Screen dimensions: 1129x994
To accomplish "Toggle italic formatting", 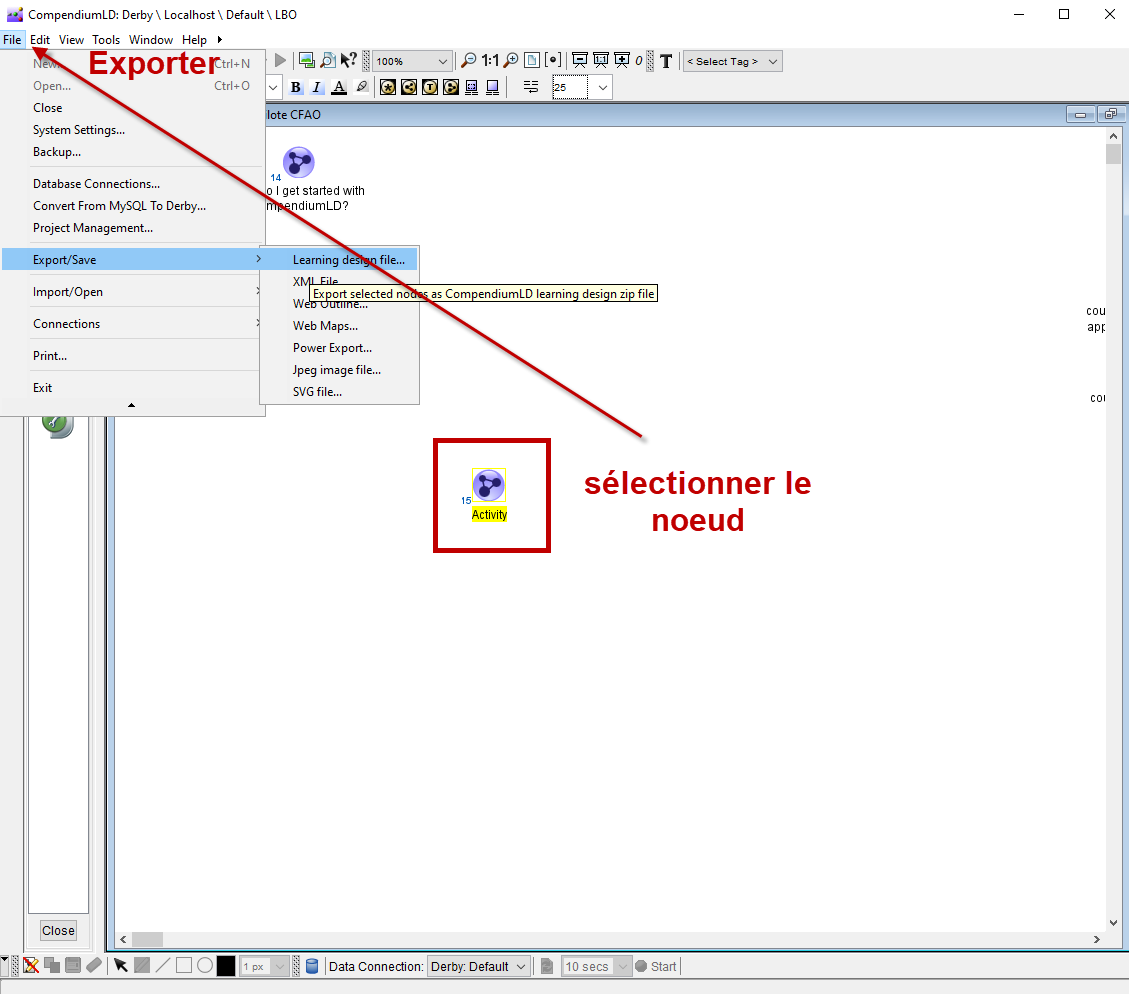I will (317, 87).
